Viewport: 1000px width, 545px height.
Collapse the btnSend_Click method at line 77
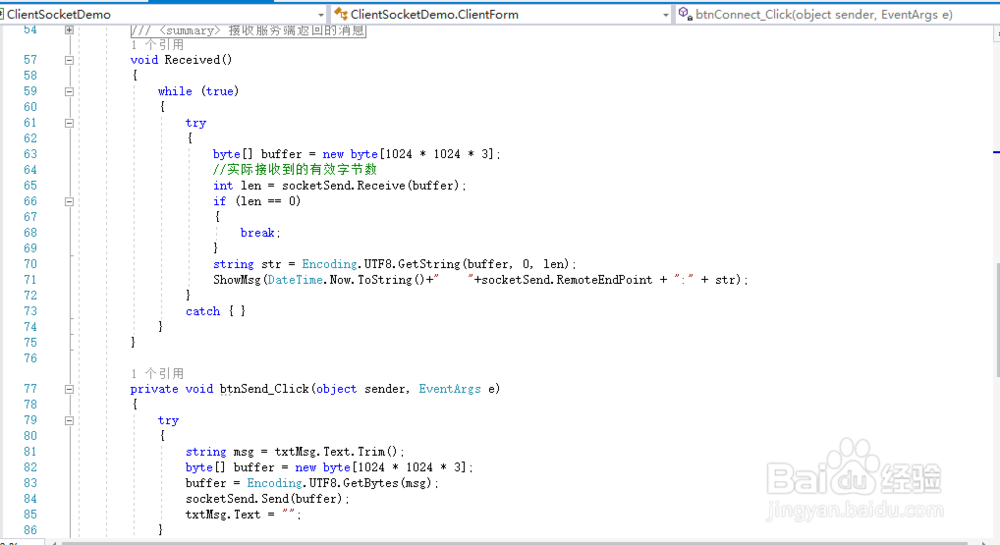(x=69, y=389)
